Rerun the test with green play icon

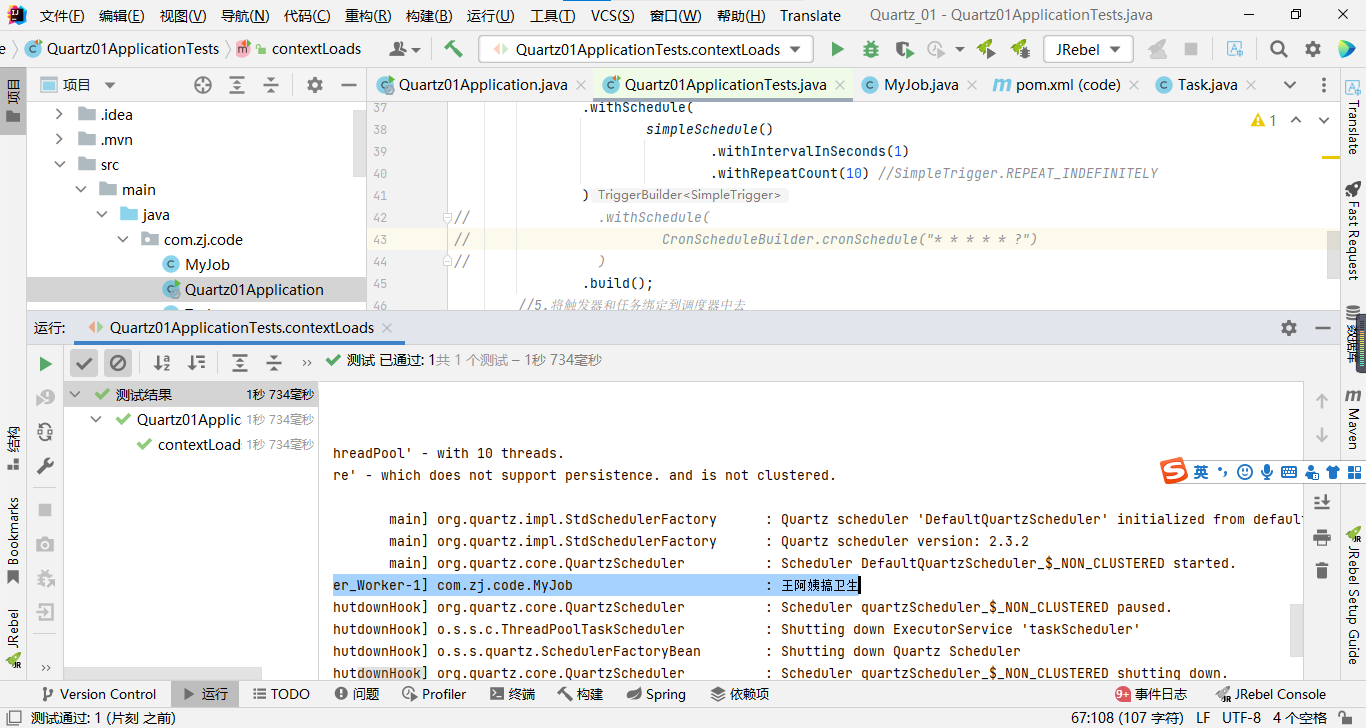[x=45, y=364]
